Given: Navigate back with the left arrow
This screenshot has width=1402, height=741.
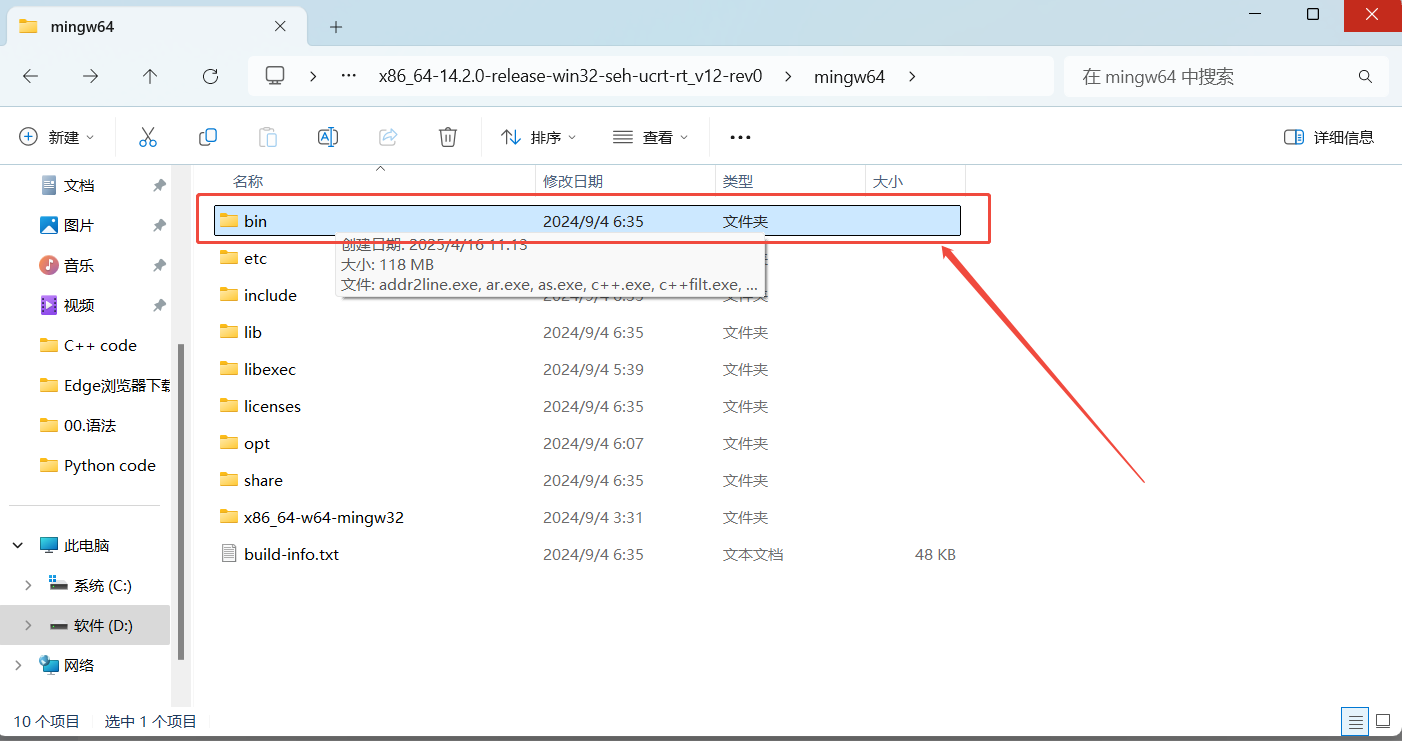Looking at the screenshot, I should (x=31, y=76).
